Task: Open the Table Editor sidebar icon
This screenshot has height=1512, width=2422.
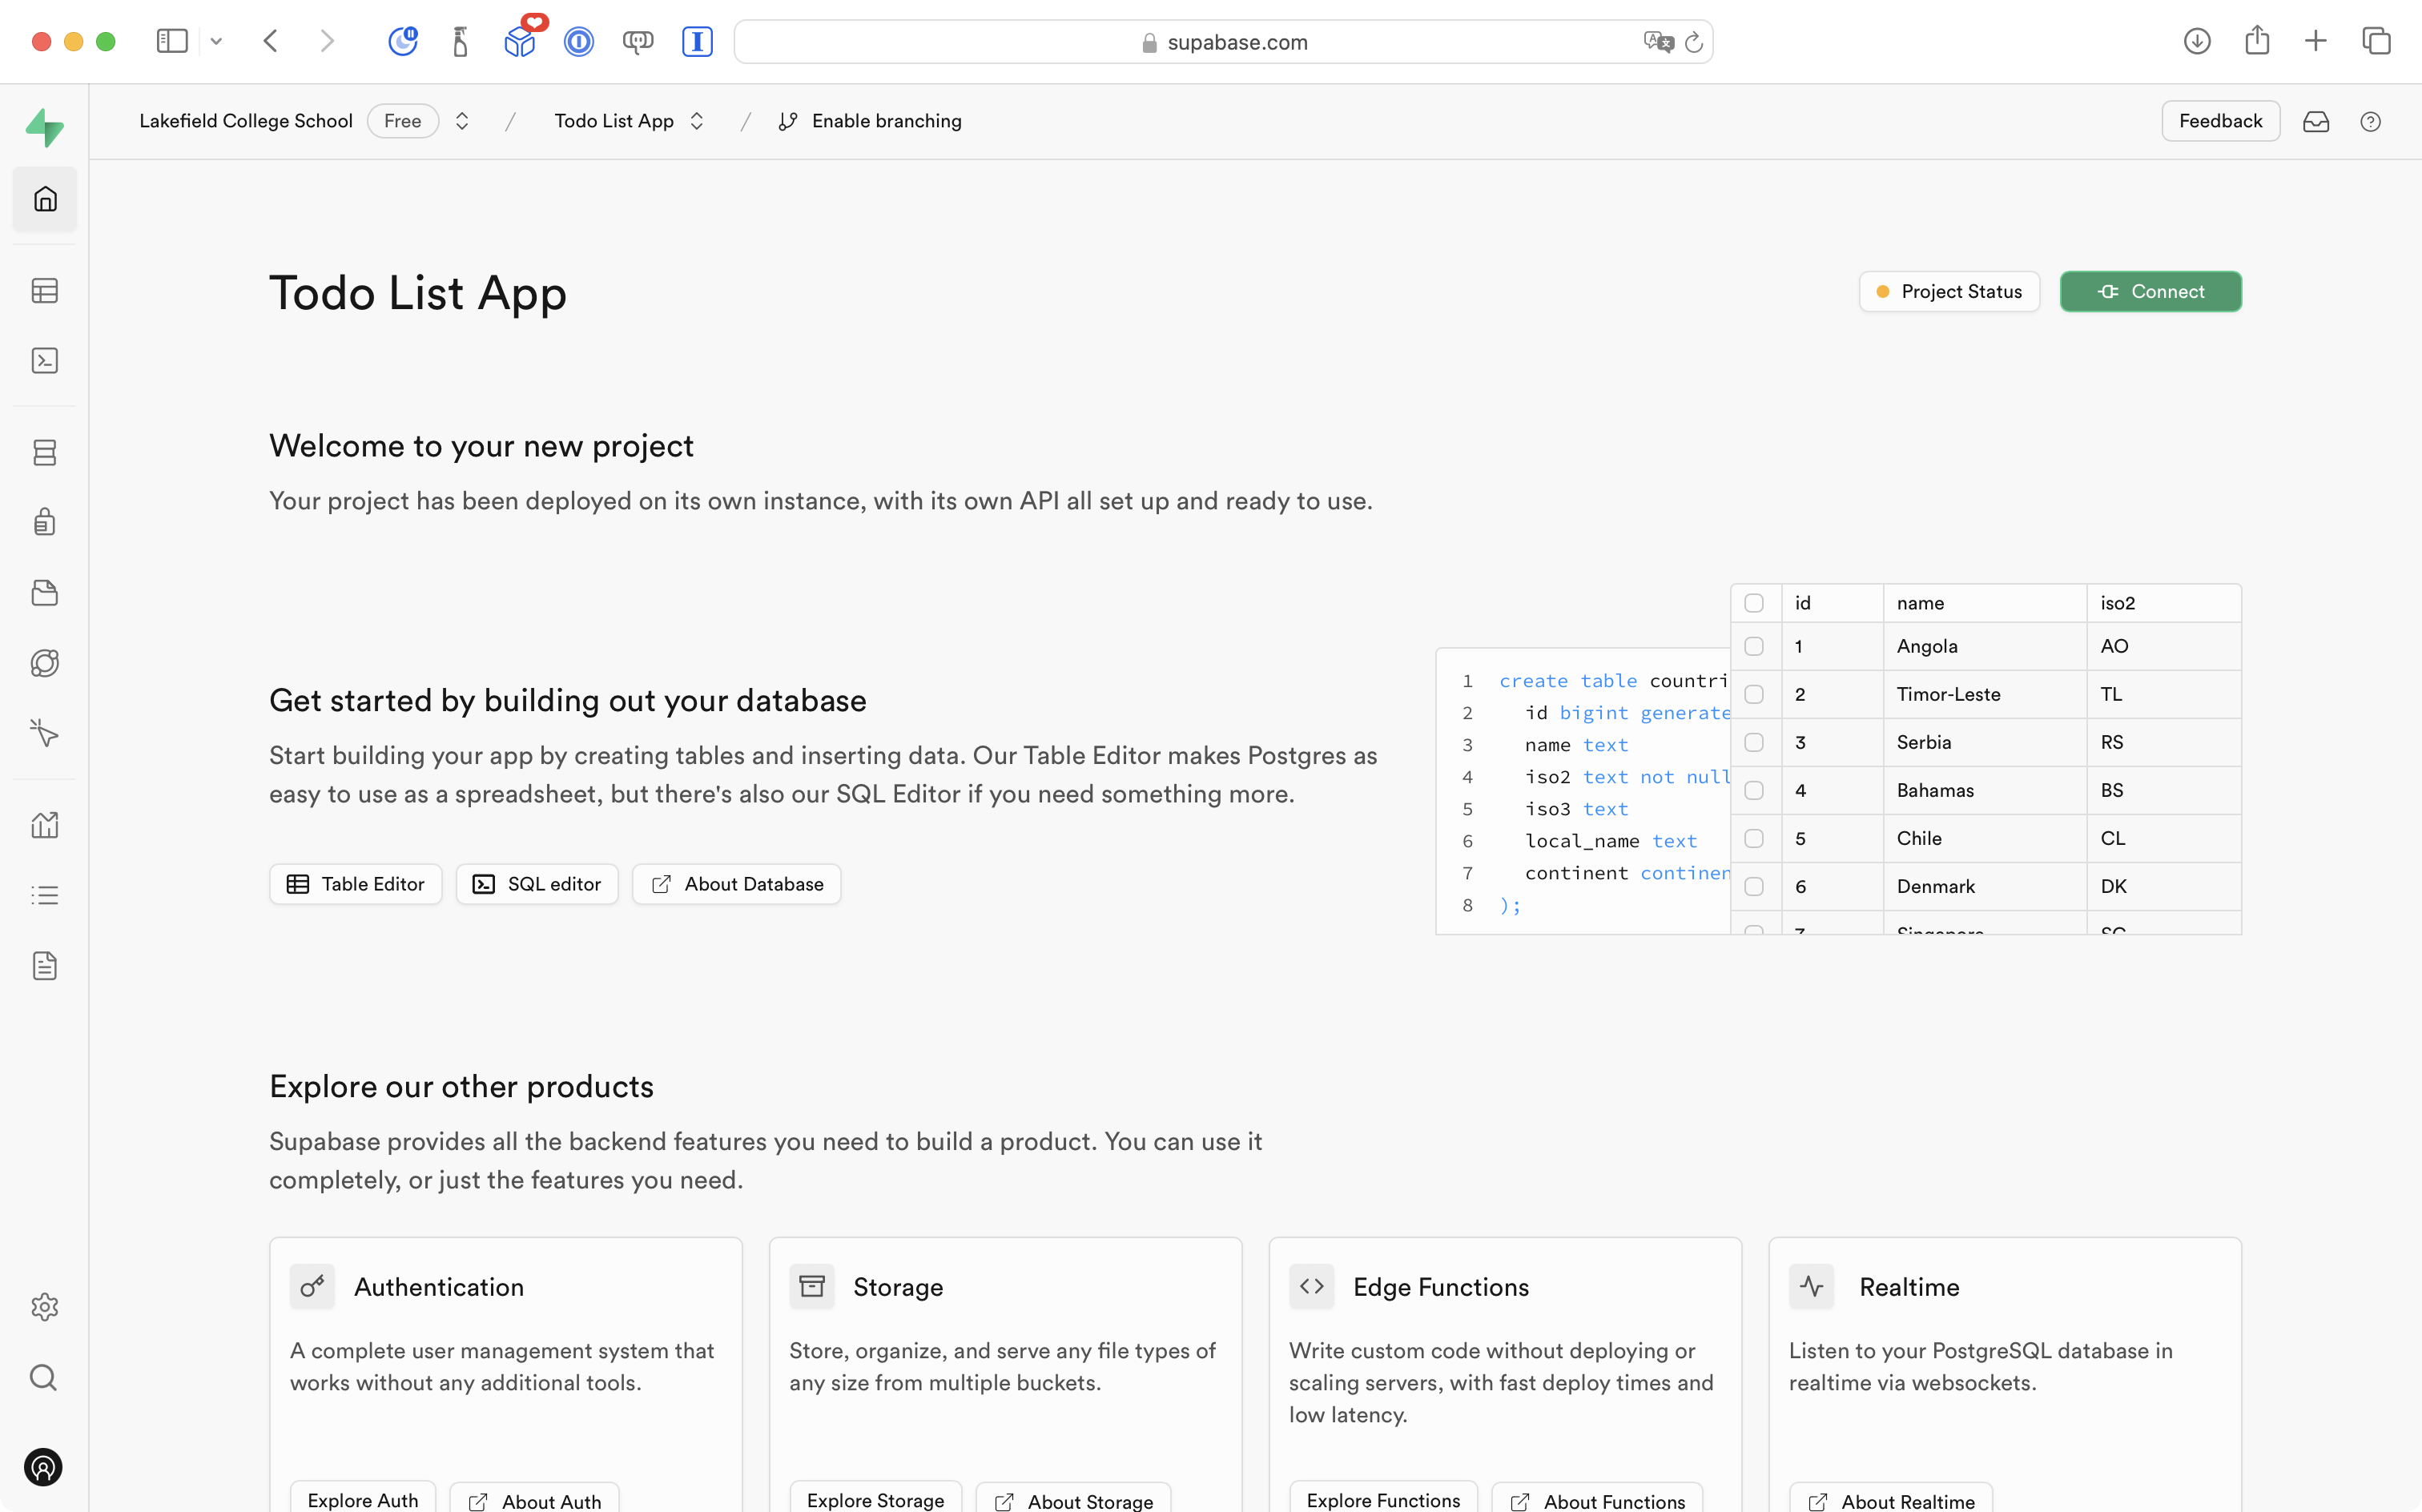Action: pos(45,291)
